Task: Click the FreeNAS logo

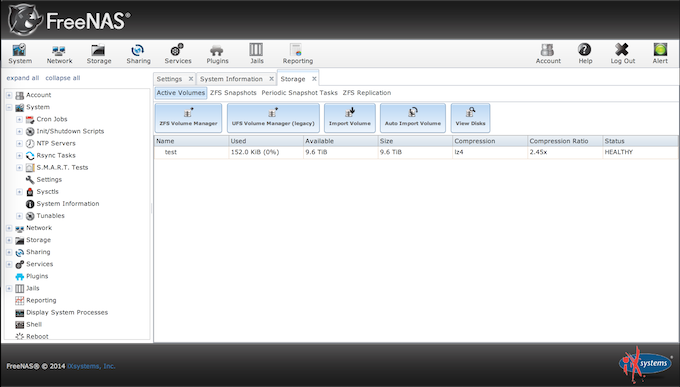Action: pyautogui.click(x=69, y=20)
